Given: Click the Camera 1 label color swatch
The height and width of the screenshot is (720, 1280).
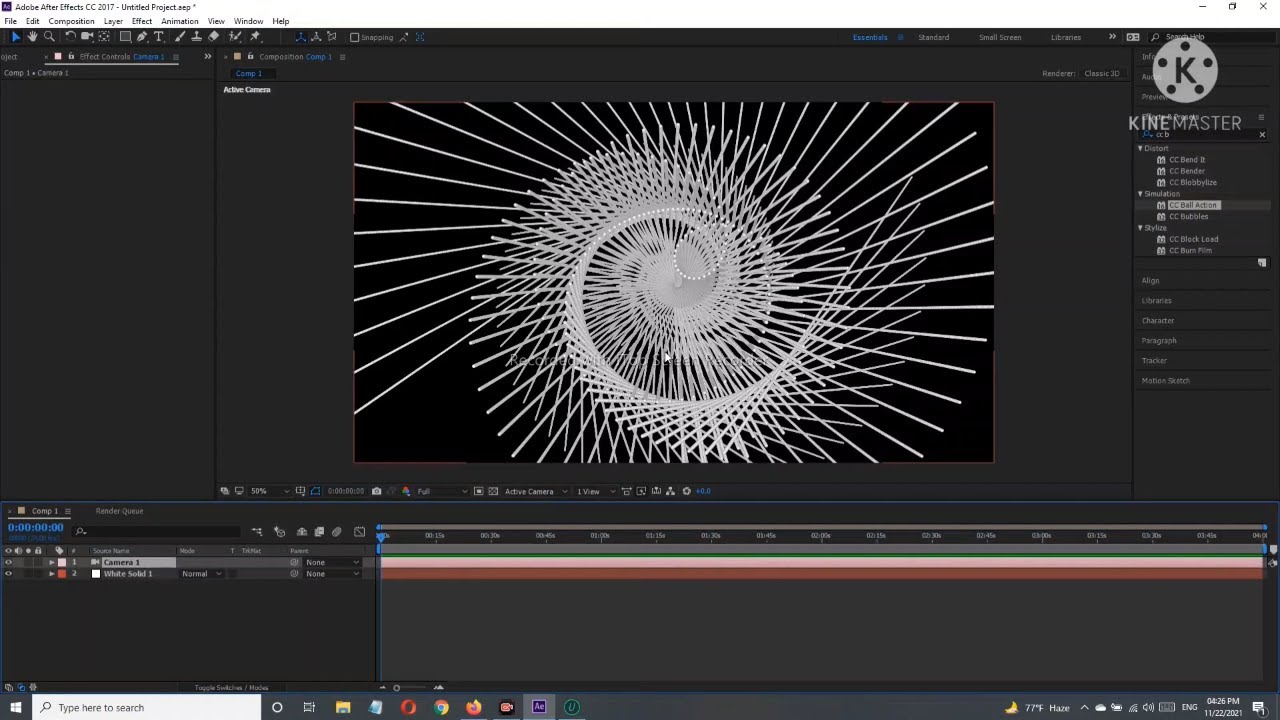Looking at the screenshot, I should pos(62,562).
